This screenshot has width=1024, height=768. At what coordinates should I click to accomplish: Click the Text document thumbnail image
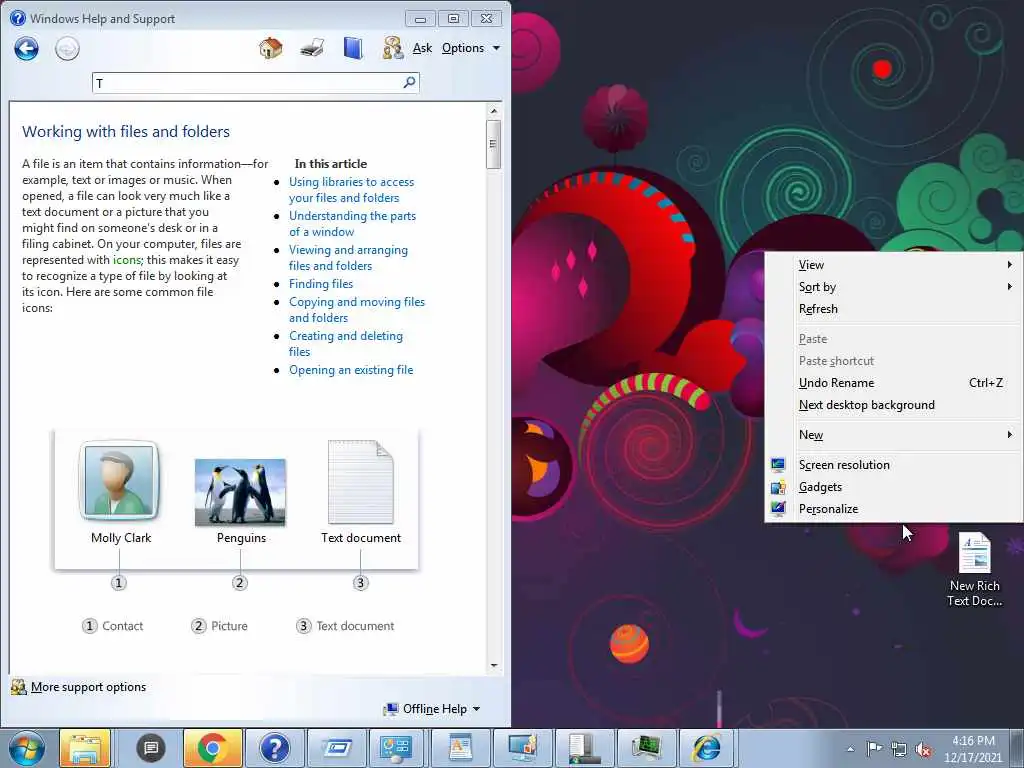pyautogui.click(x=360, y=482)
